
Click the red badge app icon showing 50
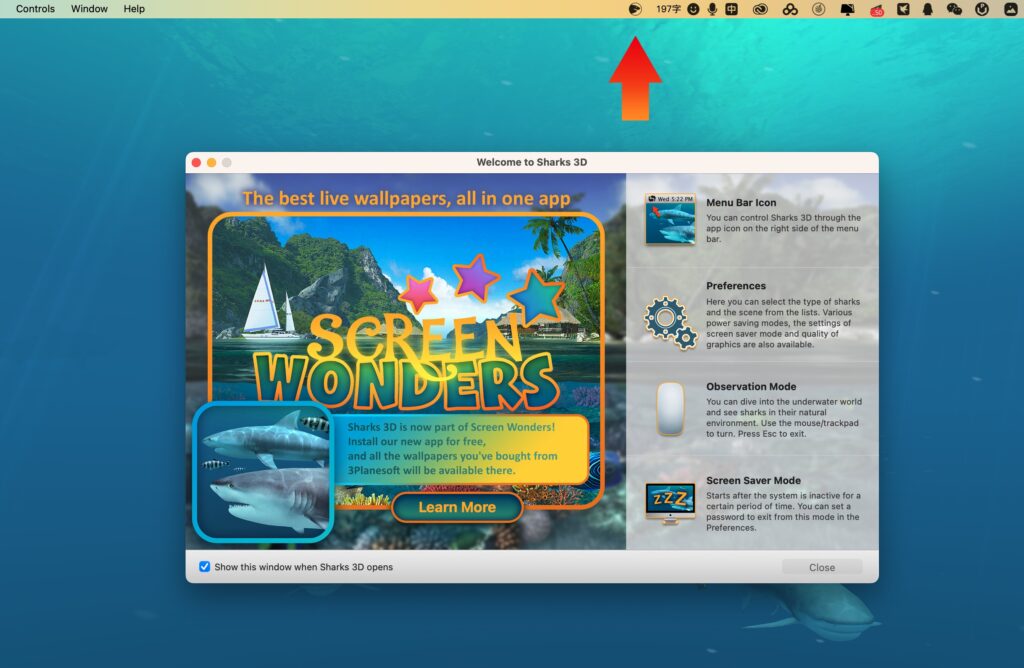point(878,9)
